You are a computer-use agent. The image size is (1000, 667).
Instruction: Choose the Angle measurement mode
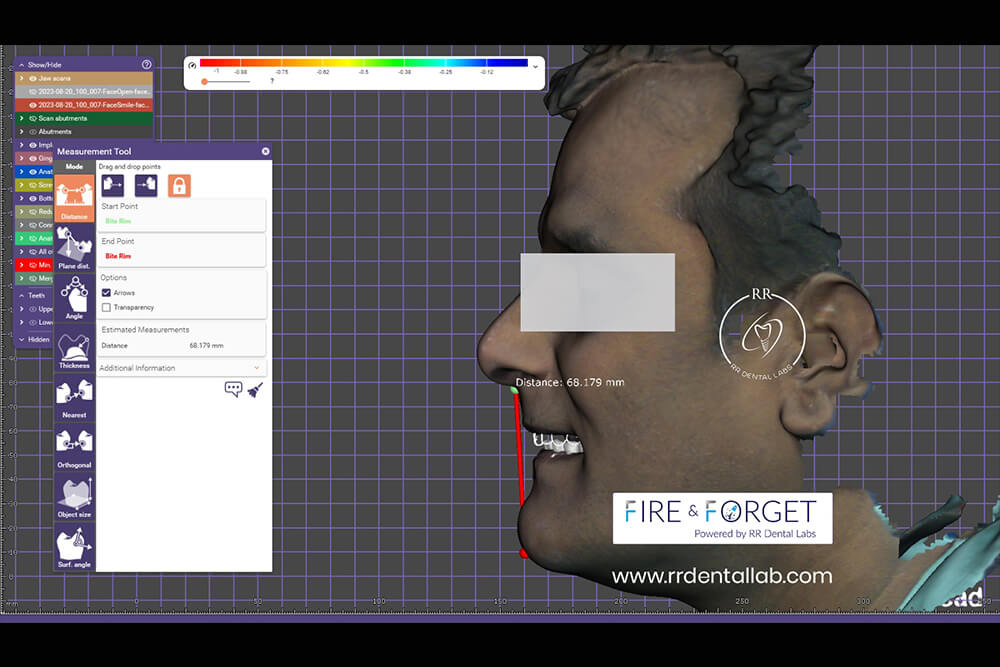point(74,298)
